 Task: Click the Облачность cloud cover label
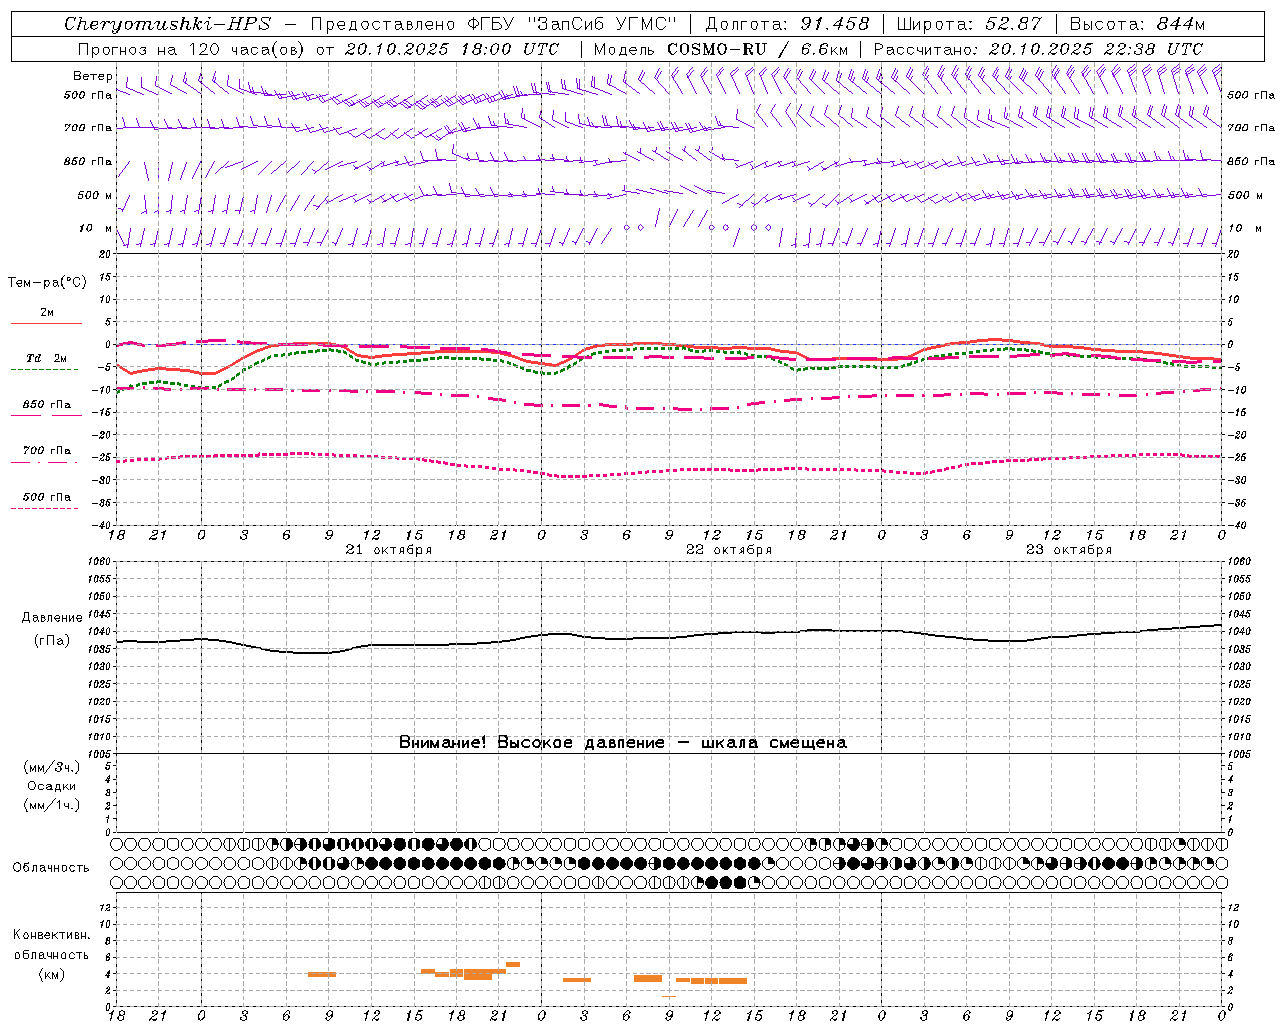(51, 868)
